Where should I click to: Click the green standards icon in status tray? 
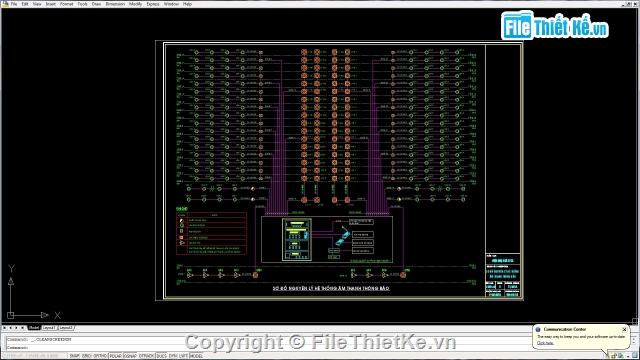(621, 356)
